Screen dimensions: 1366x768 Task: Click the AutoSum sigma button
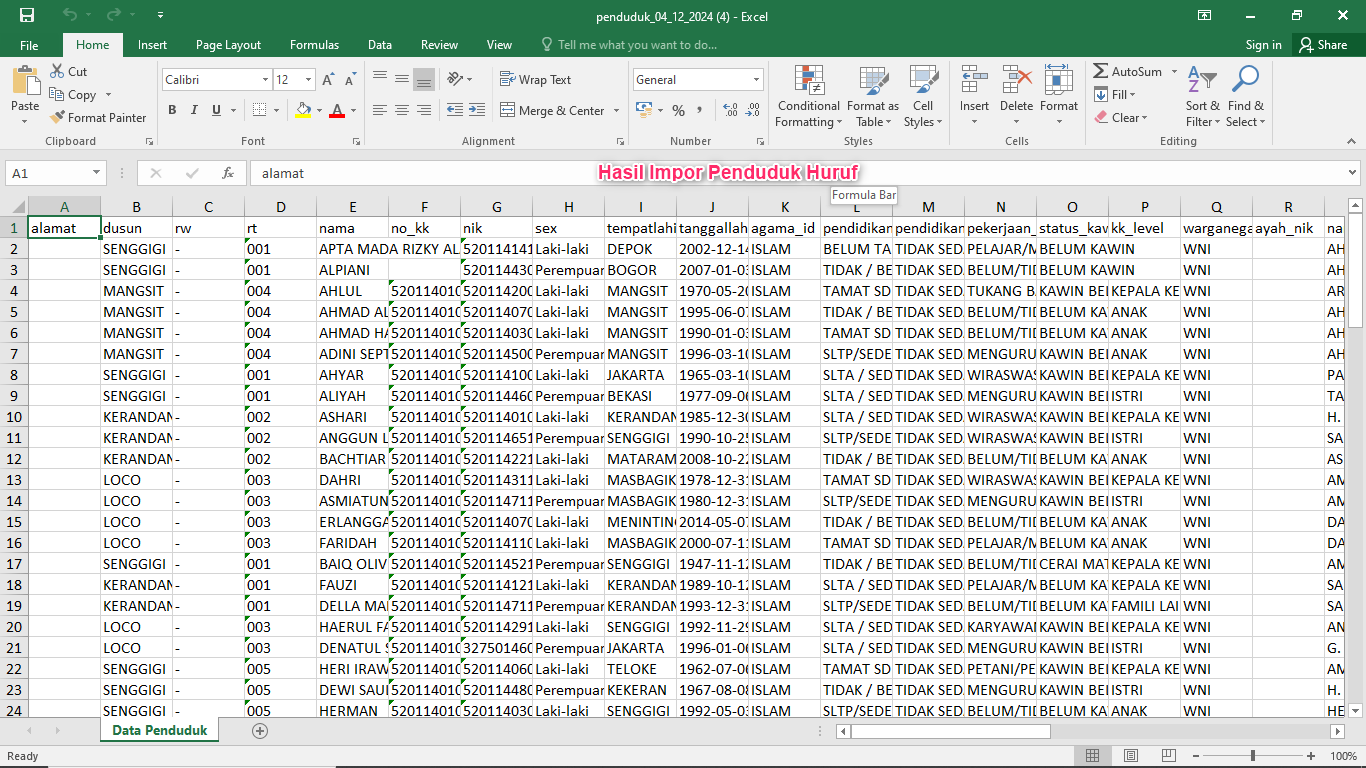pyautogui.click(x=1127, y=71)
